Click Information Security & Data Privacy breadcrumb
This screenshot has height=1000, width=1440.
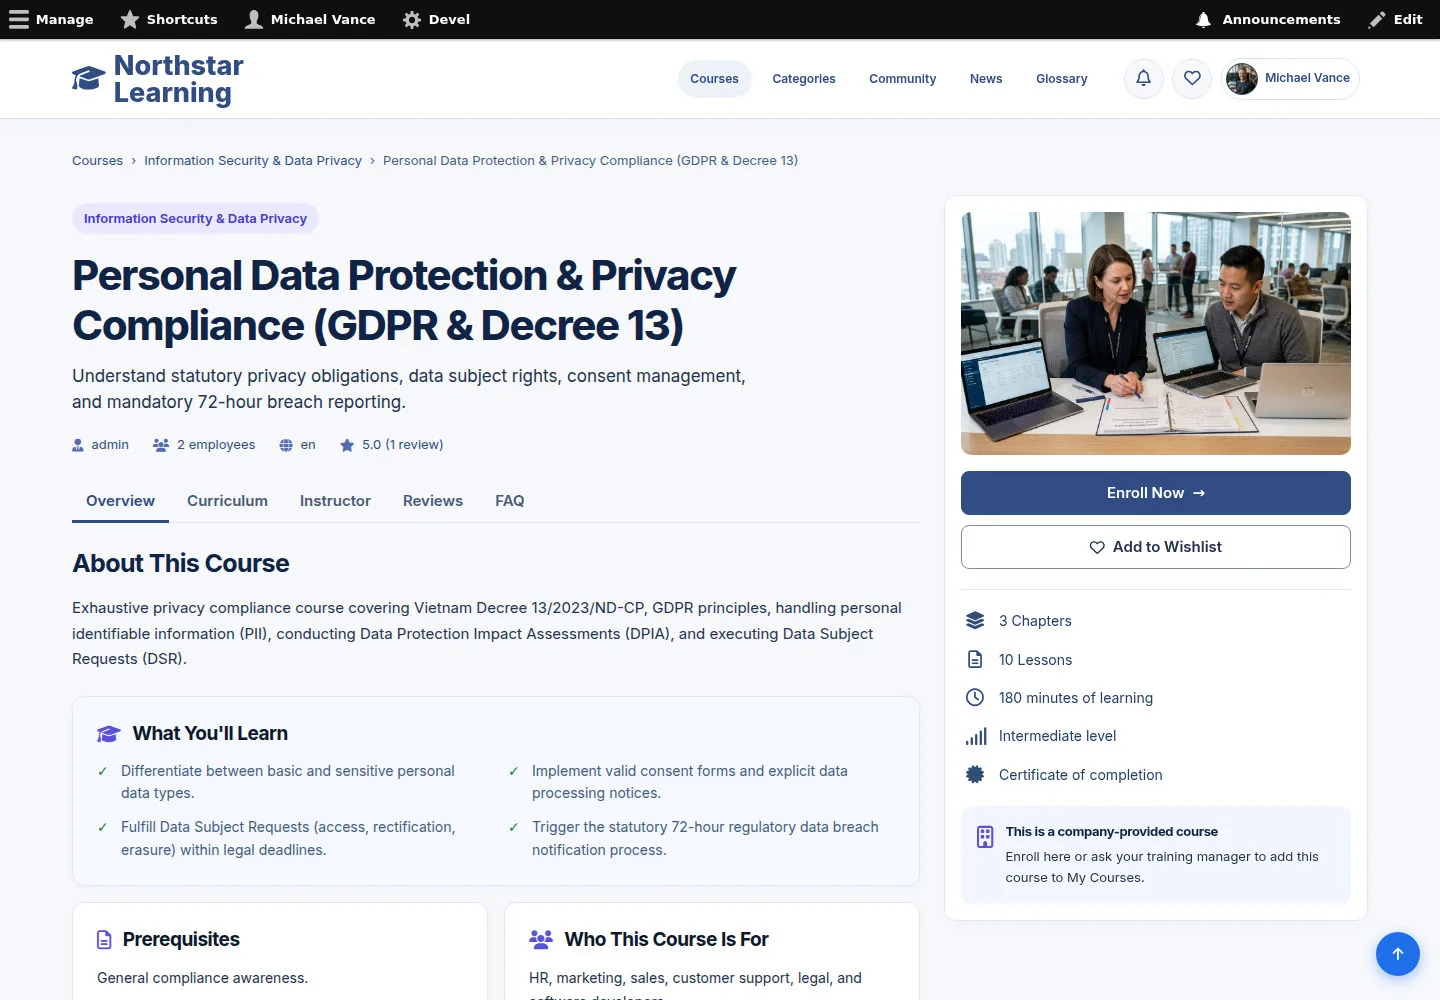coord(253,161)
